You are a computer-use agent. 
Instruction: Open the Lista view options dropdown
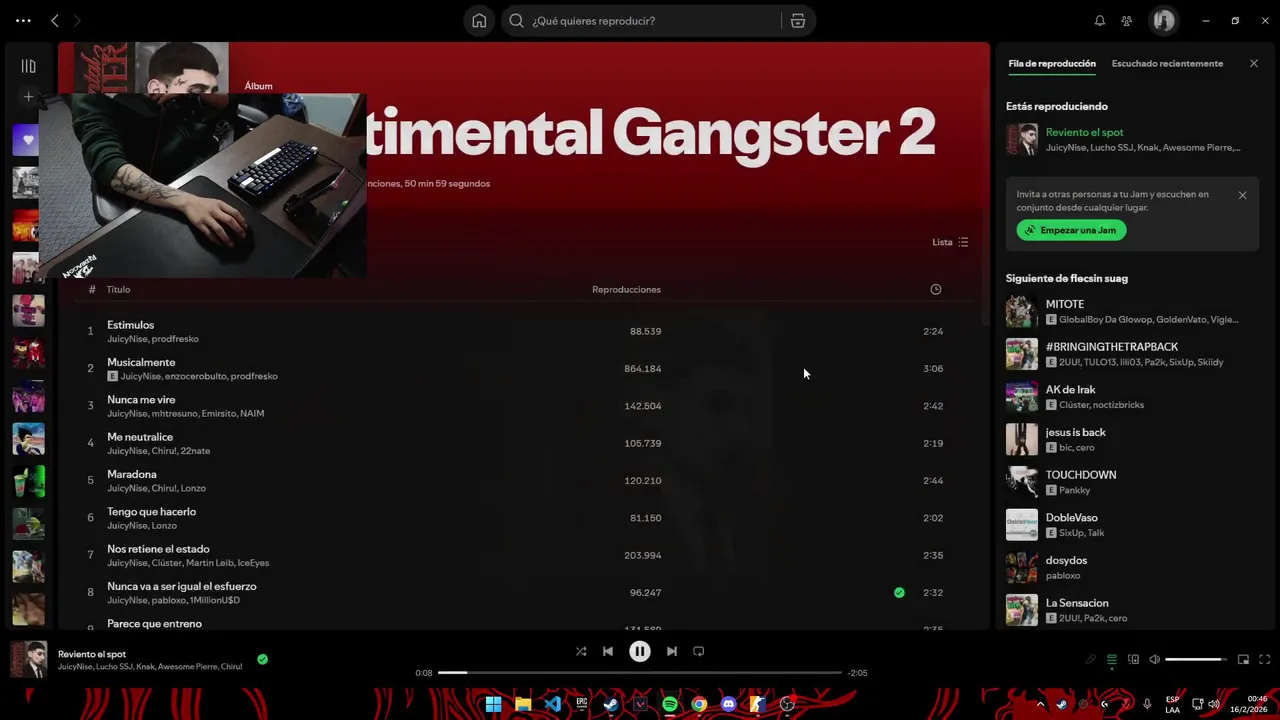950,242
